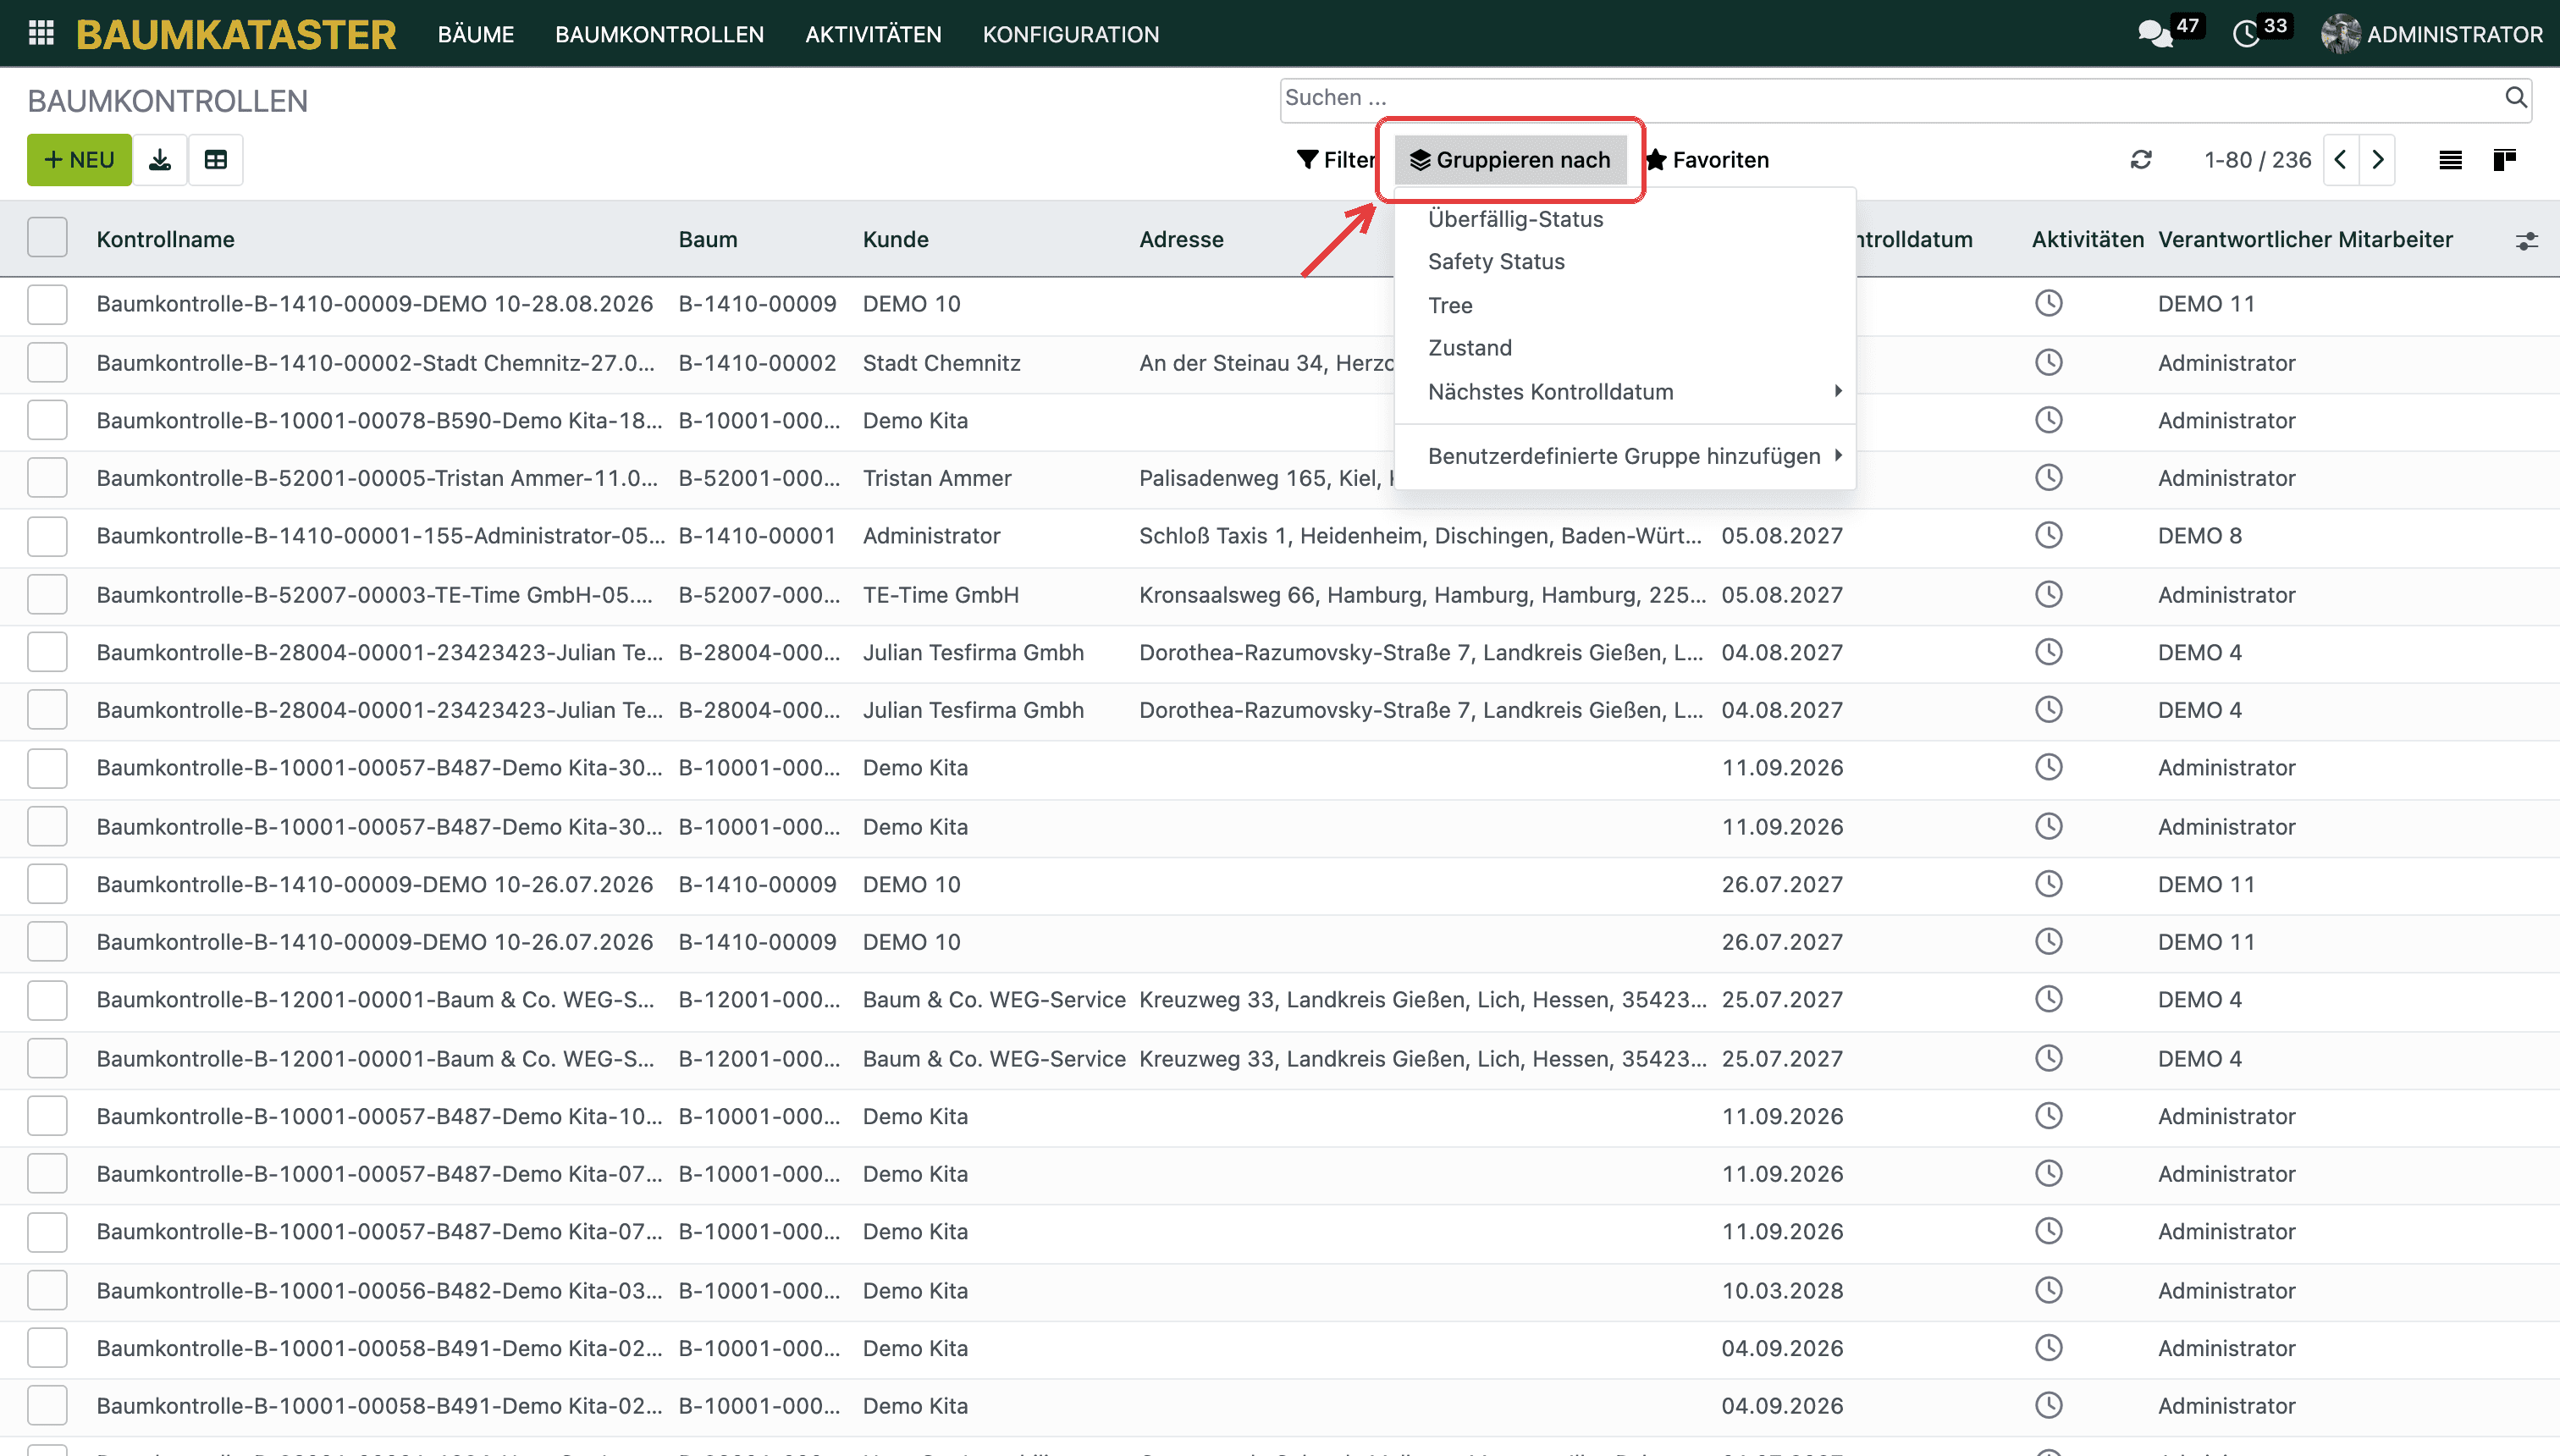Expand Nächstes Kontrolldatum submenu

1626,392
